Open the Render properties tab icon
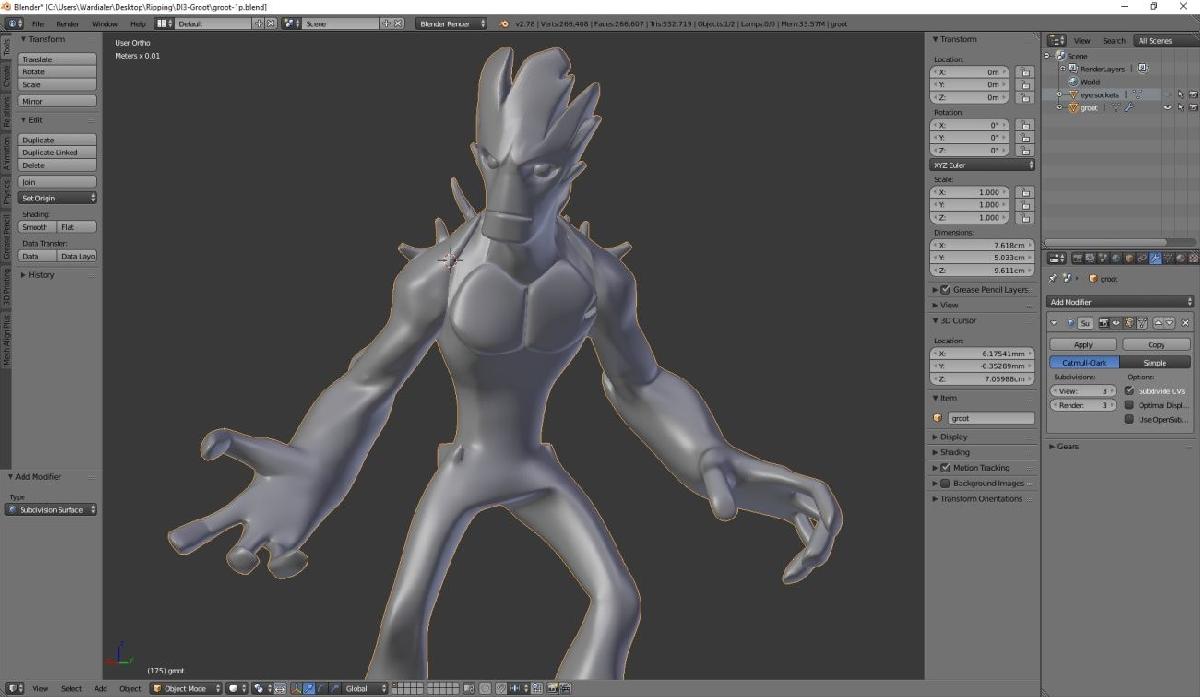This screenshot has height=697, width=1200. 1078,258
